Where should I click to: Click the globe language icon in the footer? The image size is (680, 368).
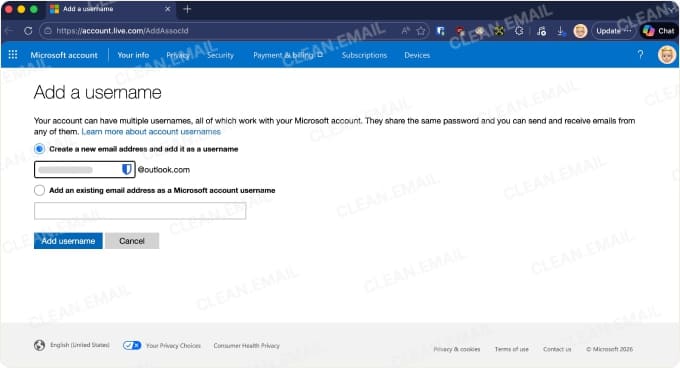tap(39, 345)
